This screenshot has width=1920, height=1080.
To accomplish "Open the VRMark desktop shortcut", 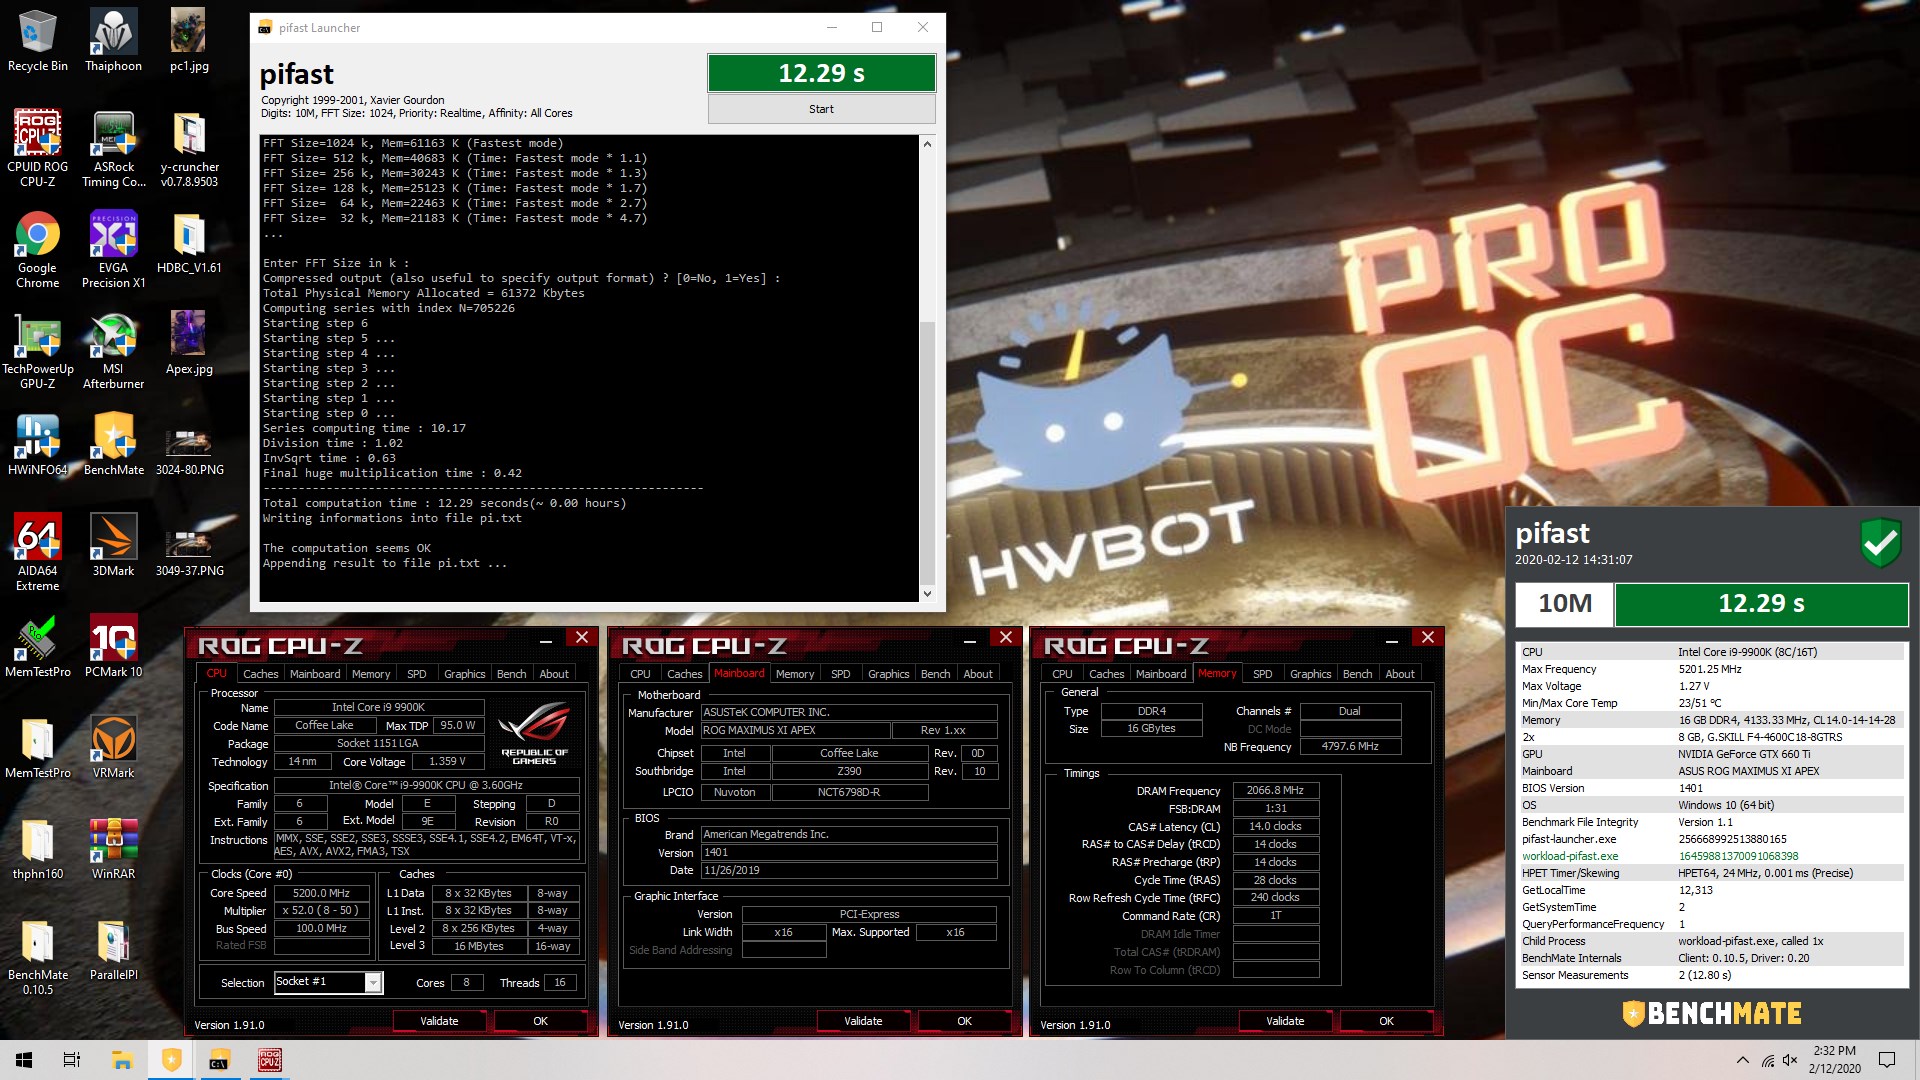I will pyautogui.click(x=113, y=747).
